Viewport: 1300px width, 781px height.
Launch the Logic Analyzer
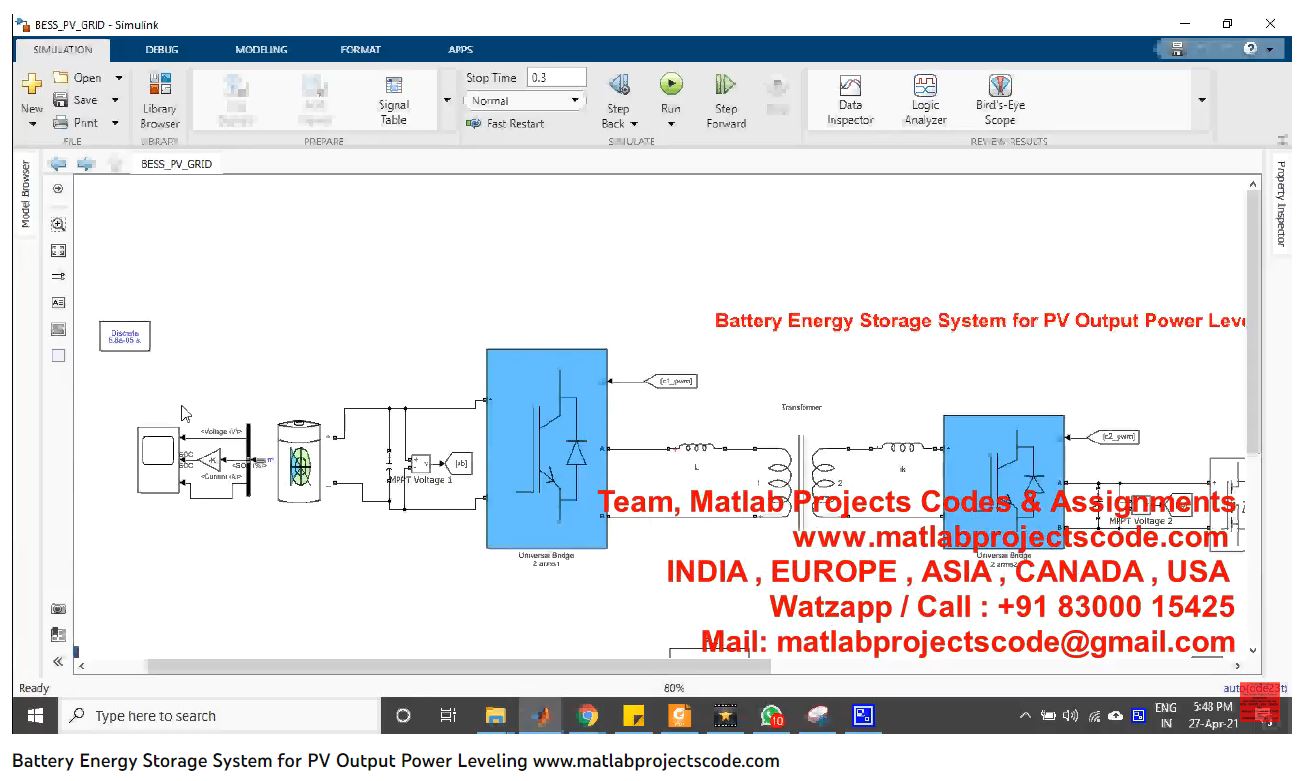coord(925,99)
